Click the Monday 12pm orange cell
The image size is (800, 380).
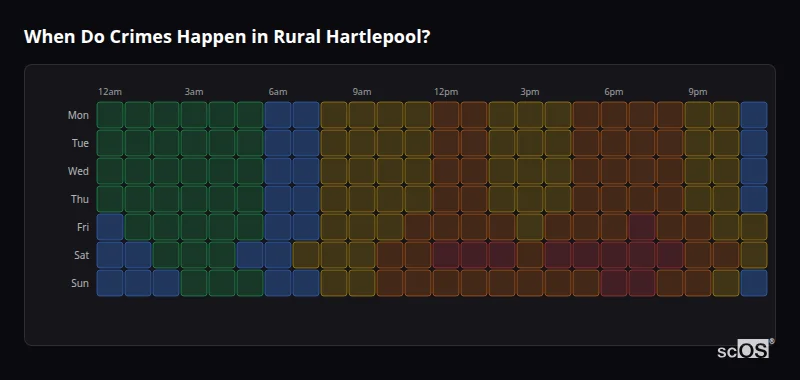click(446, 115)
